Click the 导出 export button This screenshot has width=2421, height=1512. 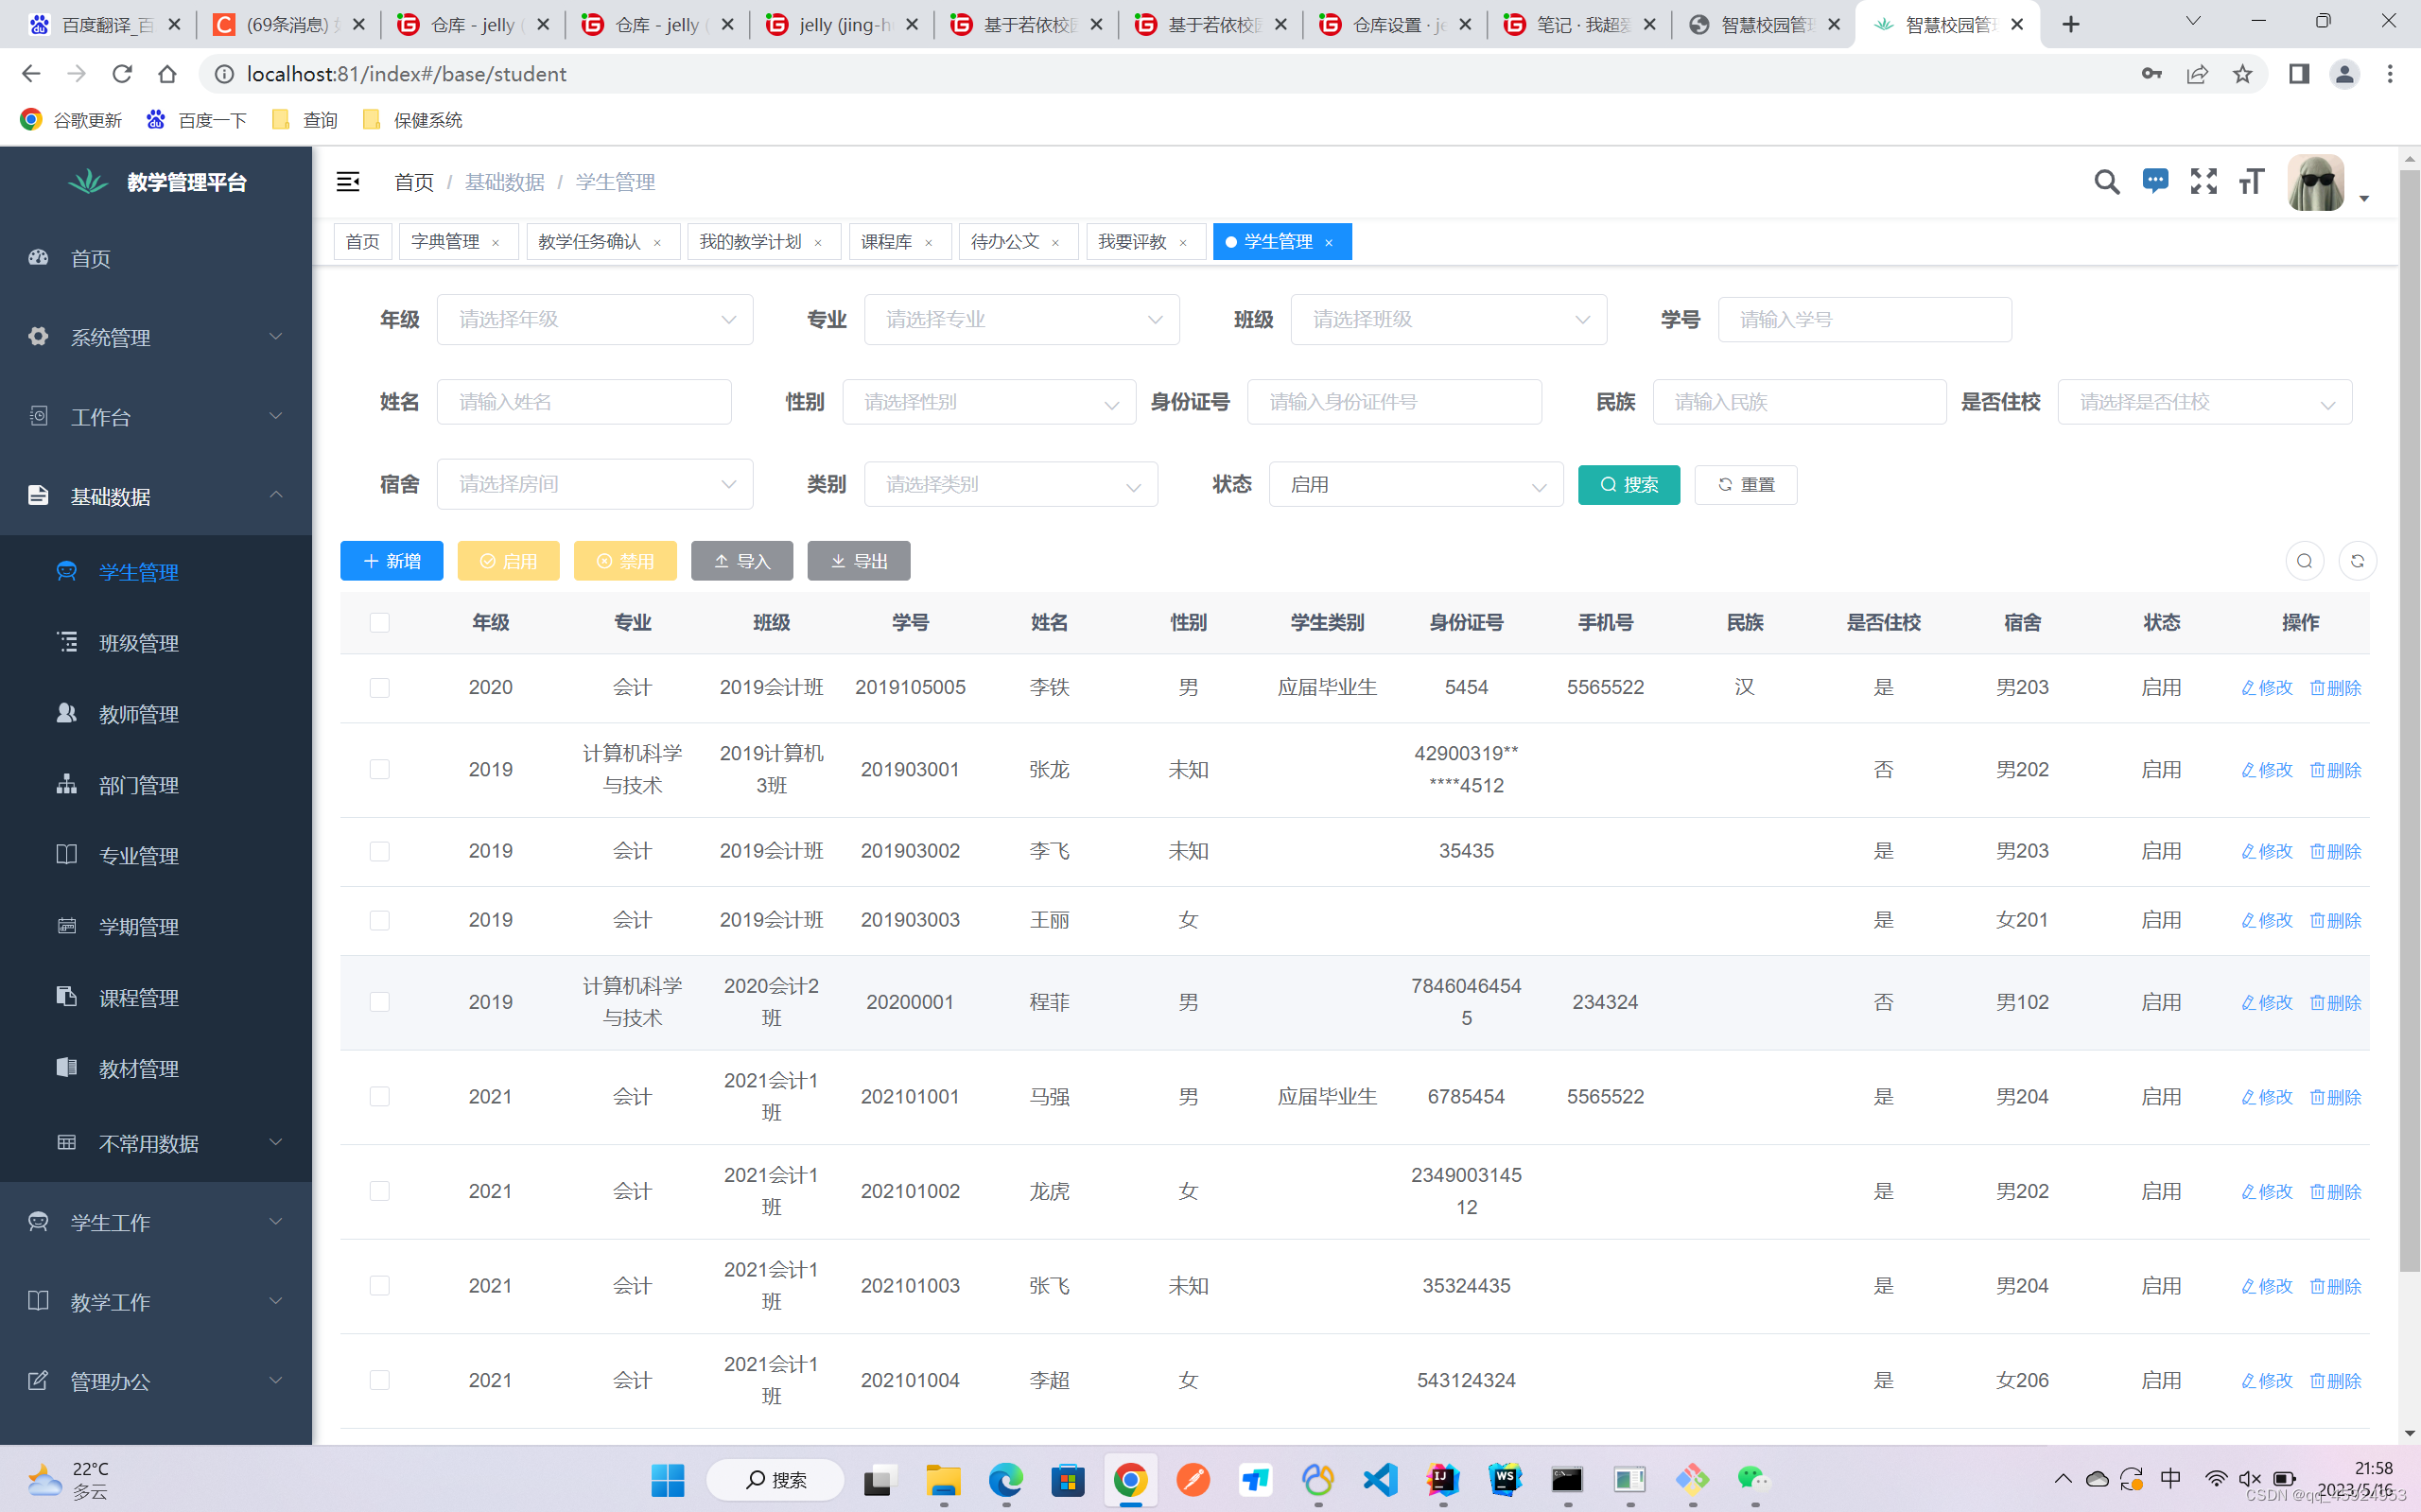(x=858, y=561)
